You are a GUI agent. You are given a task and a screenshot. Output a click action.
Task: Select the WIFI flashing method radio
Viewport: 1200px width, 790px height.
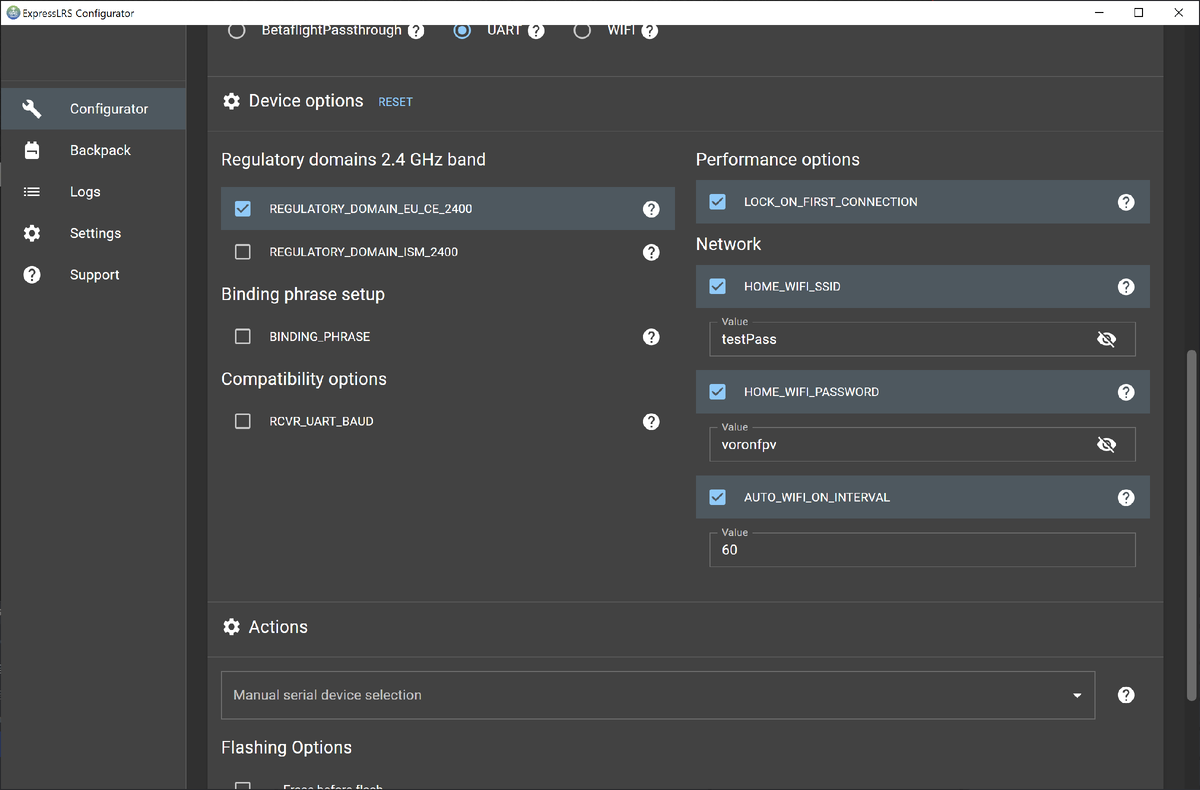point(582,30)
